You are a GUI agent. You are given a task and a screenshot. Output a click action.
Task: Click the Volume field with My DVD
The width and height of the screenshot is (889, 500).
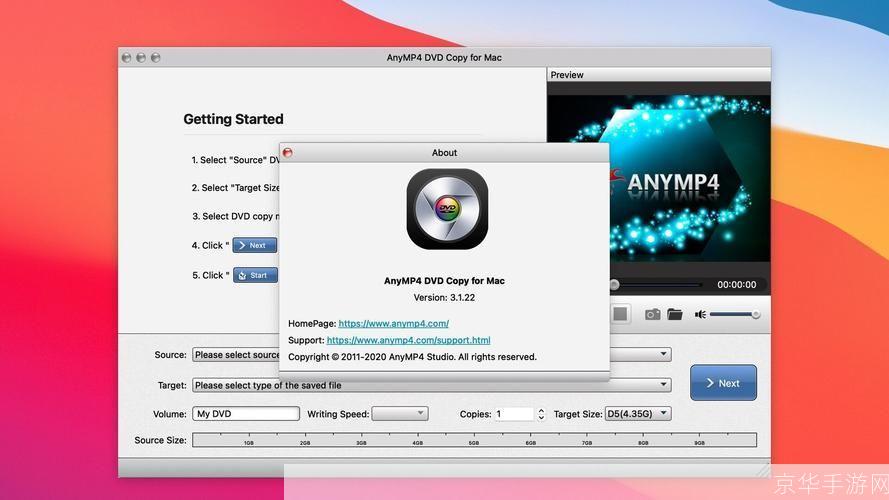point(245,414)
